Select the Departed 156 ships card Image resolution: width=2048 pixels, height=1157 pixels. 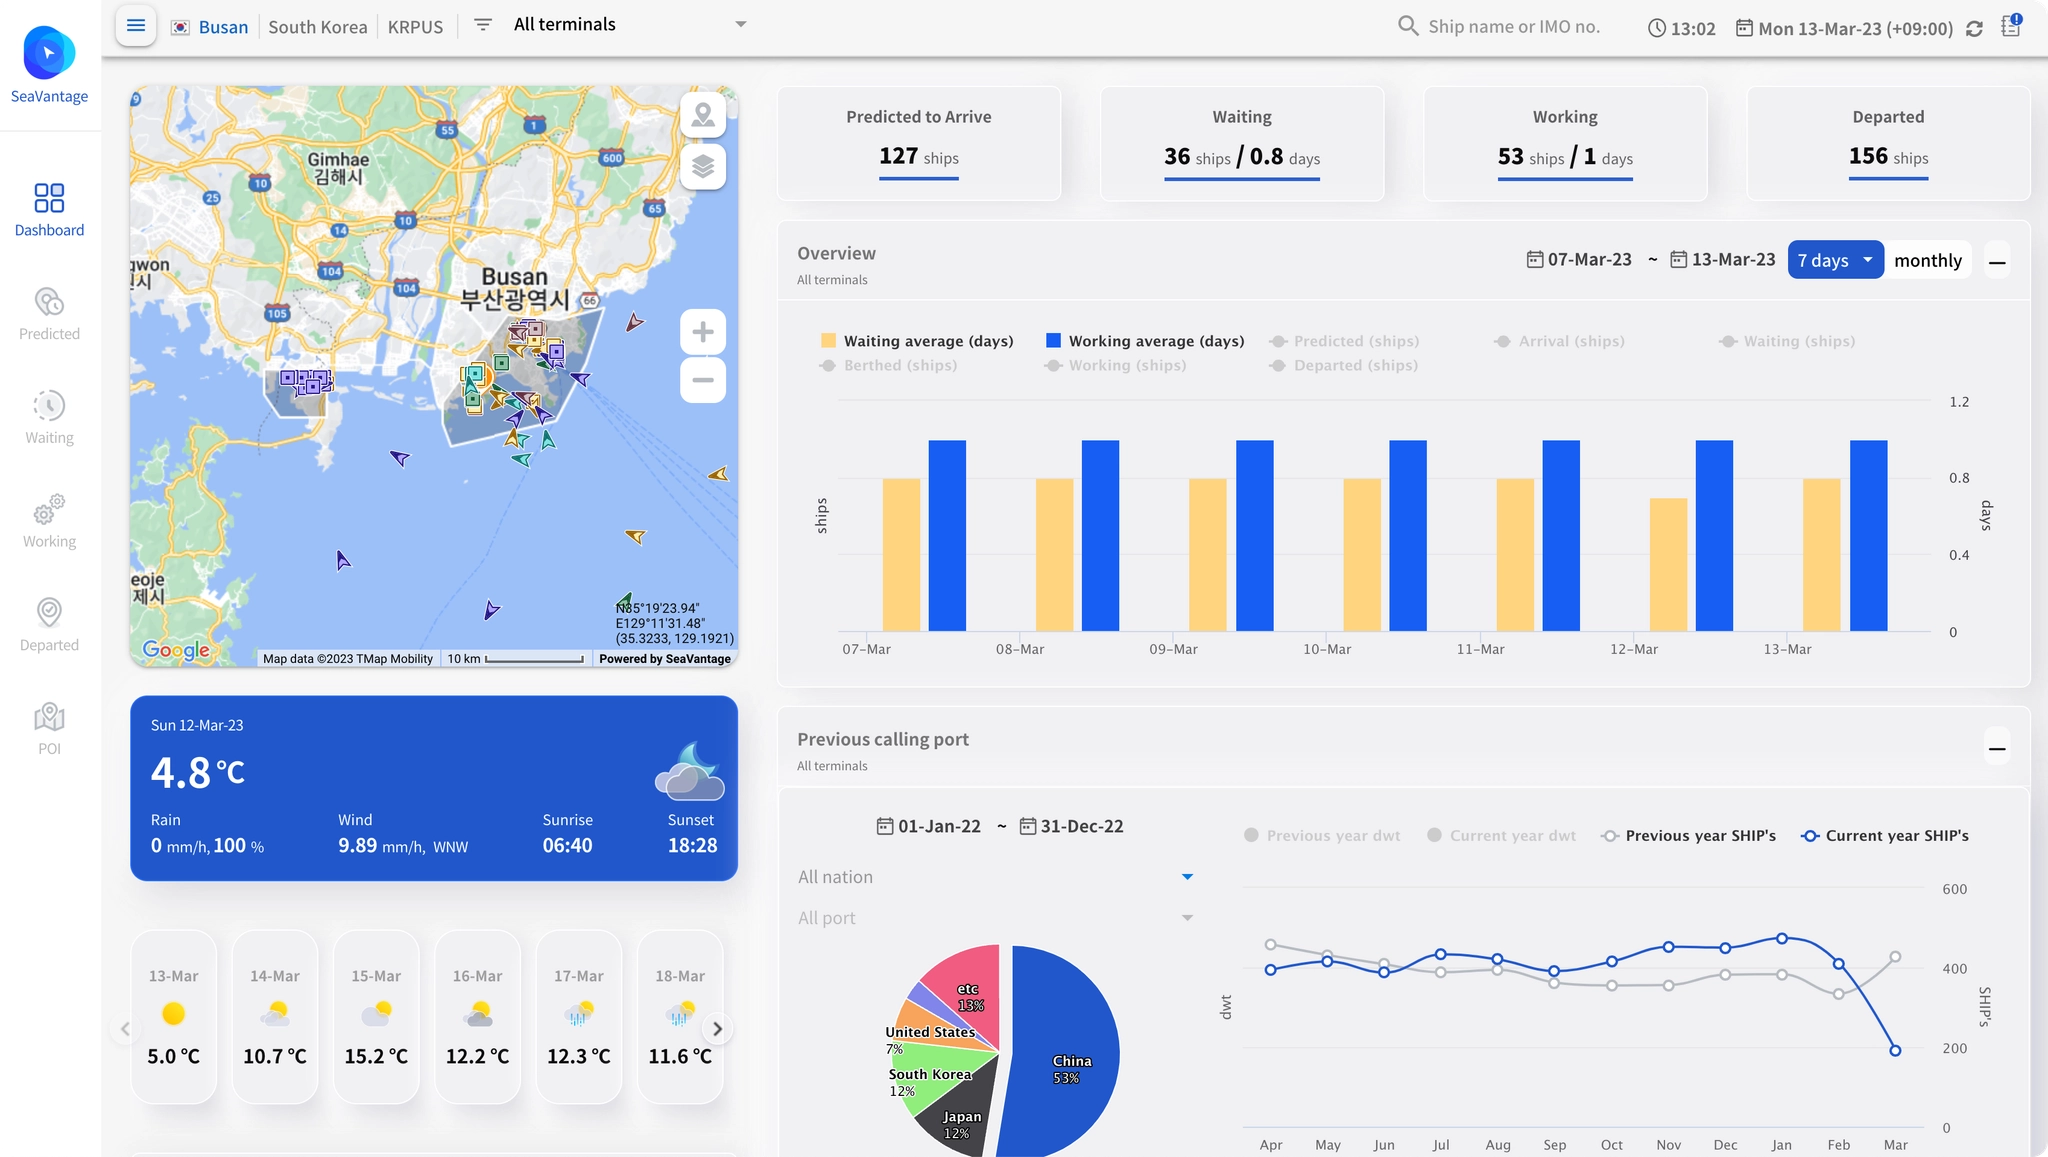tap(1888, 143)
